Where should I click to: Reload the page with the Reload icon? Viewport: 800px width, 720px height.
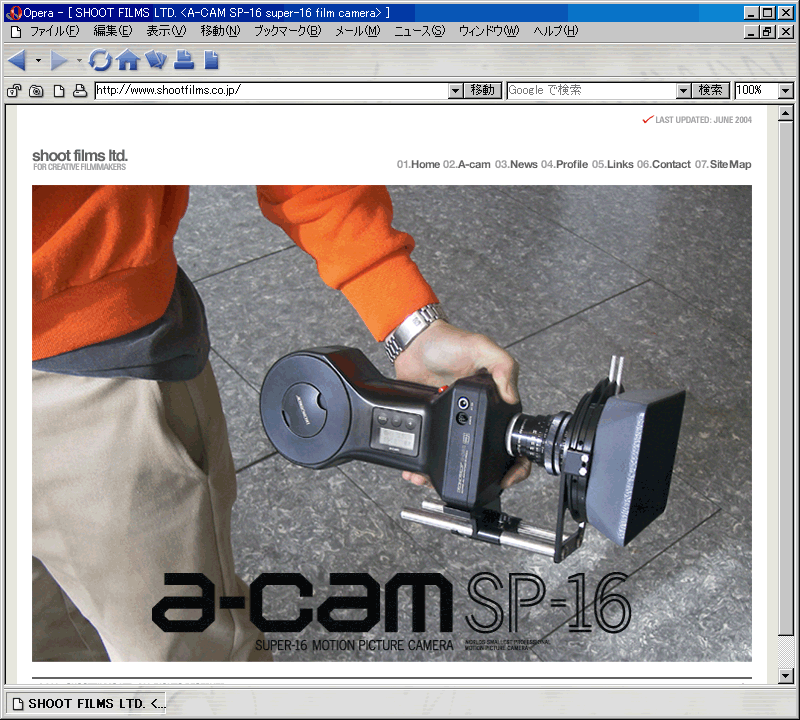click(100, 60)
